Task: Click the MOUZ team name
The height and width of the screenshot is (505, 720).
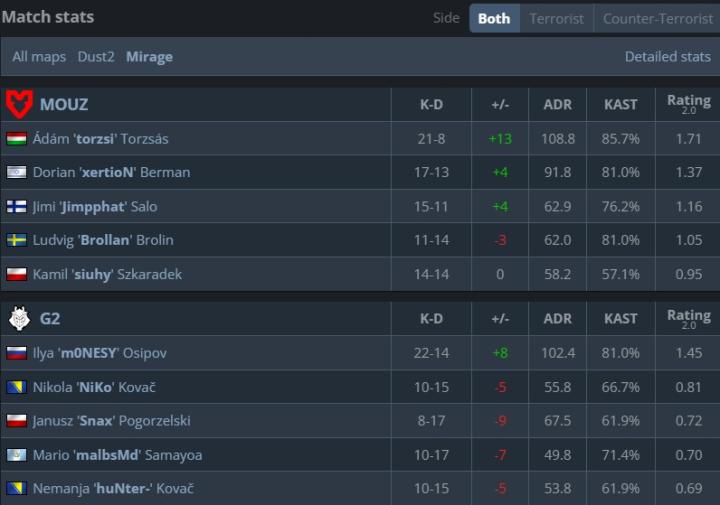Action: click(x=64, y=104)
